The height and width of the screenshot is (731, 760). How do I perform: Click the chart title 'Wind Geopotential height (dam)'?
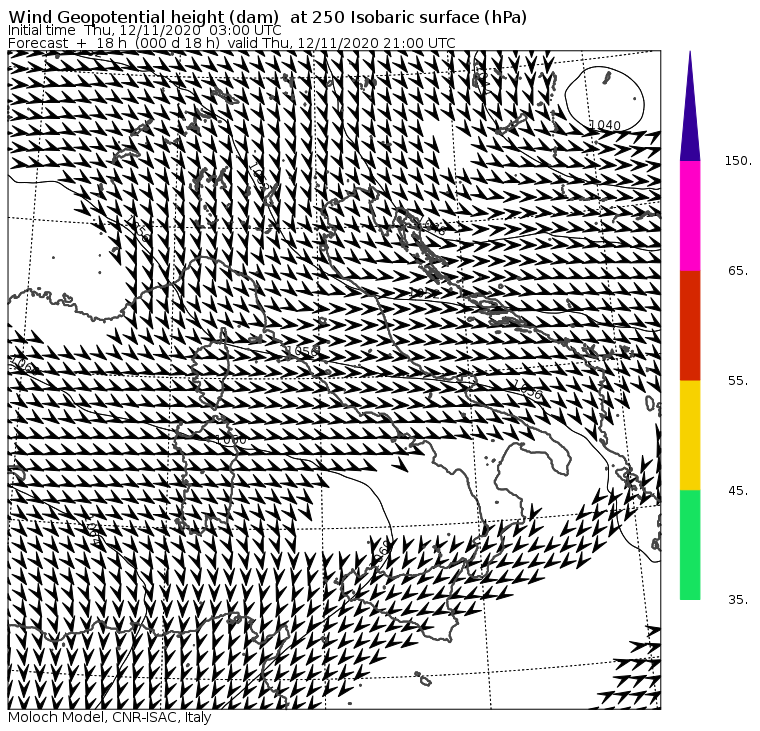click(143, 17)
